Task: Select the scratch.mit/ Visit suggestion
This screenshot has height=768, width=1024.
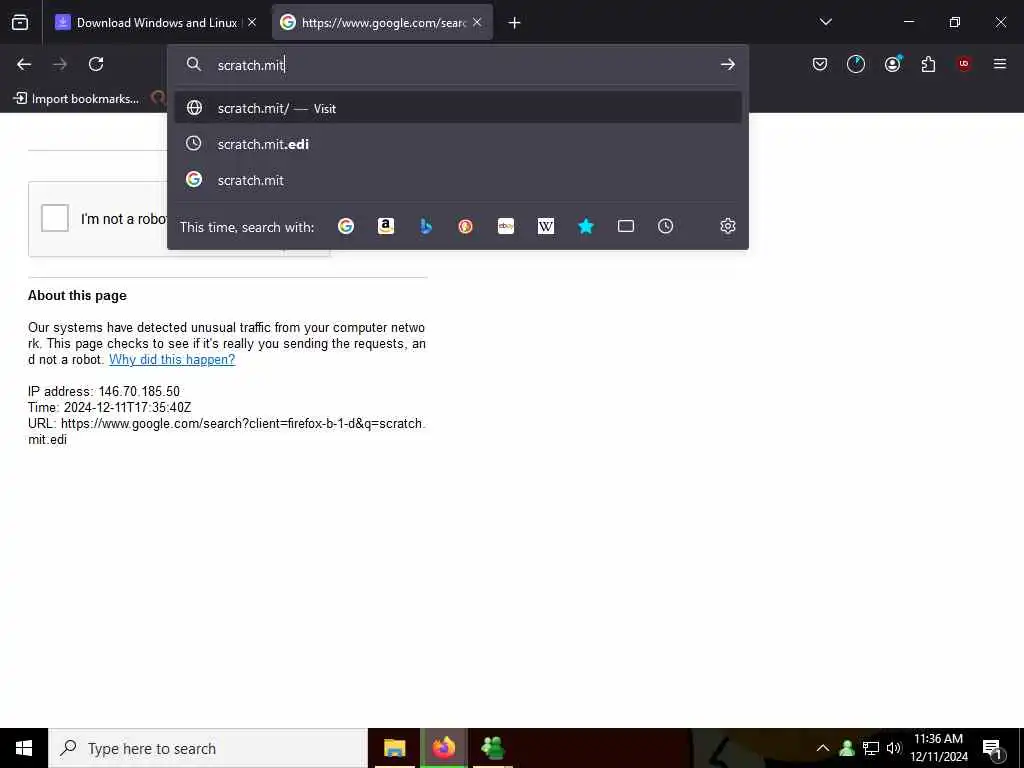Action: 458,108
